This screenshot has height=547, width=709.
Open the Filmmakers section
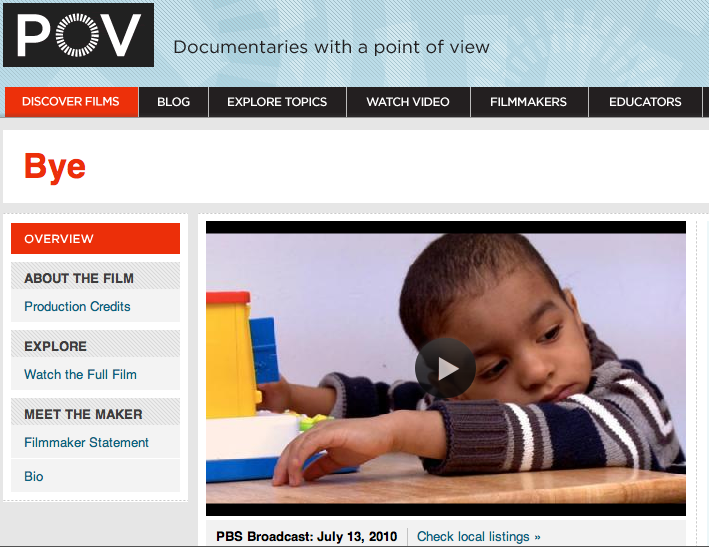pyautogui.click(x=529, y=102)
